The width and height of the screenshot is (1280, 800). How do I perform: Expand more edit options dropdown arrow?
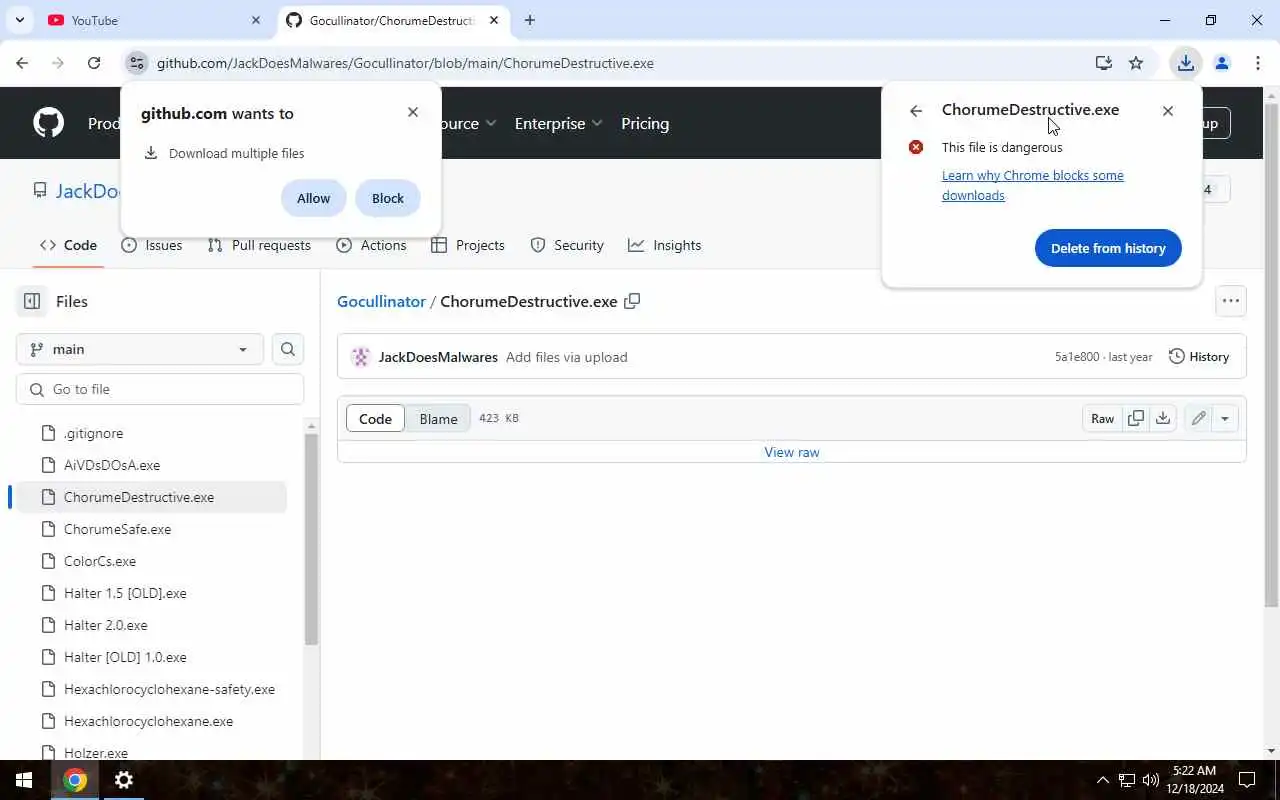pos(1225,418)
